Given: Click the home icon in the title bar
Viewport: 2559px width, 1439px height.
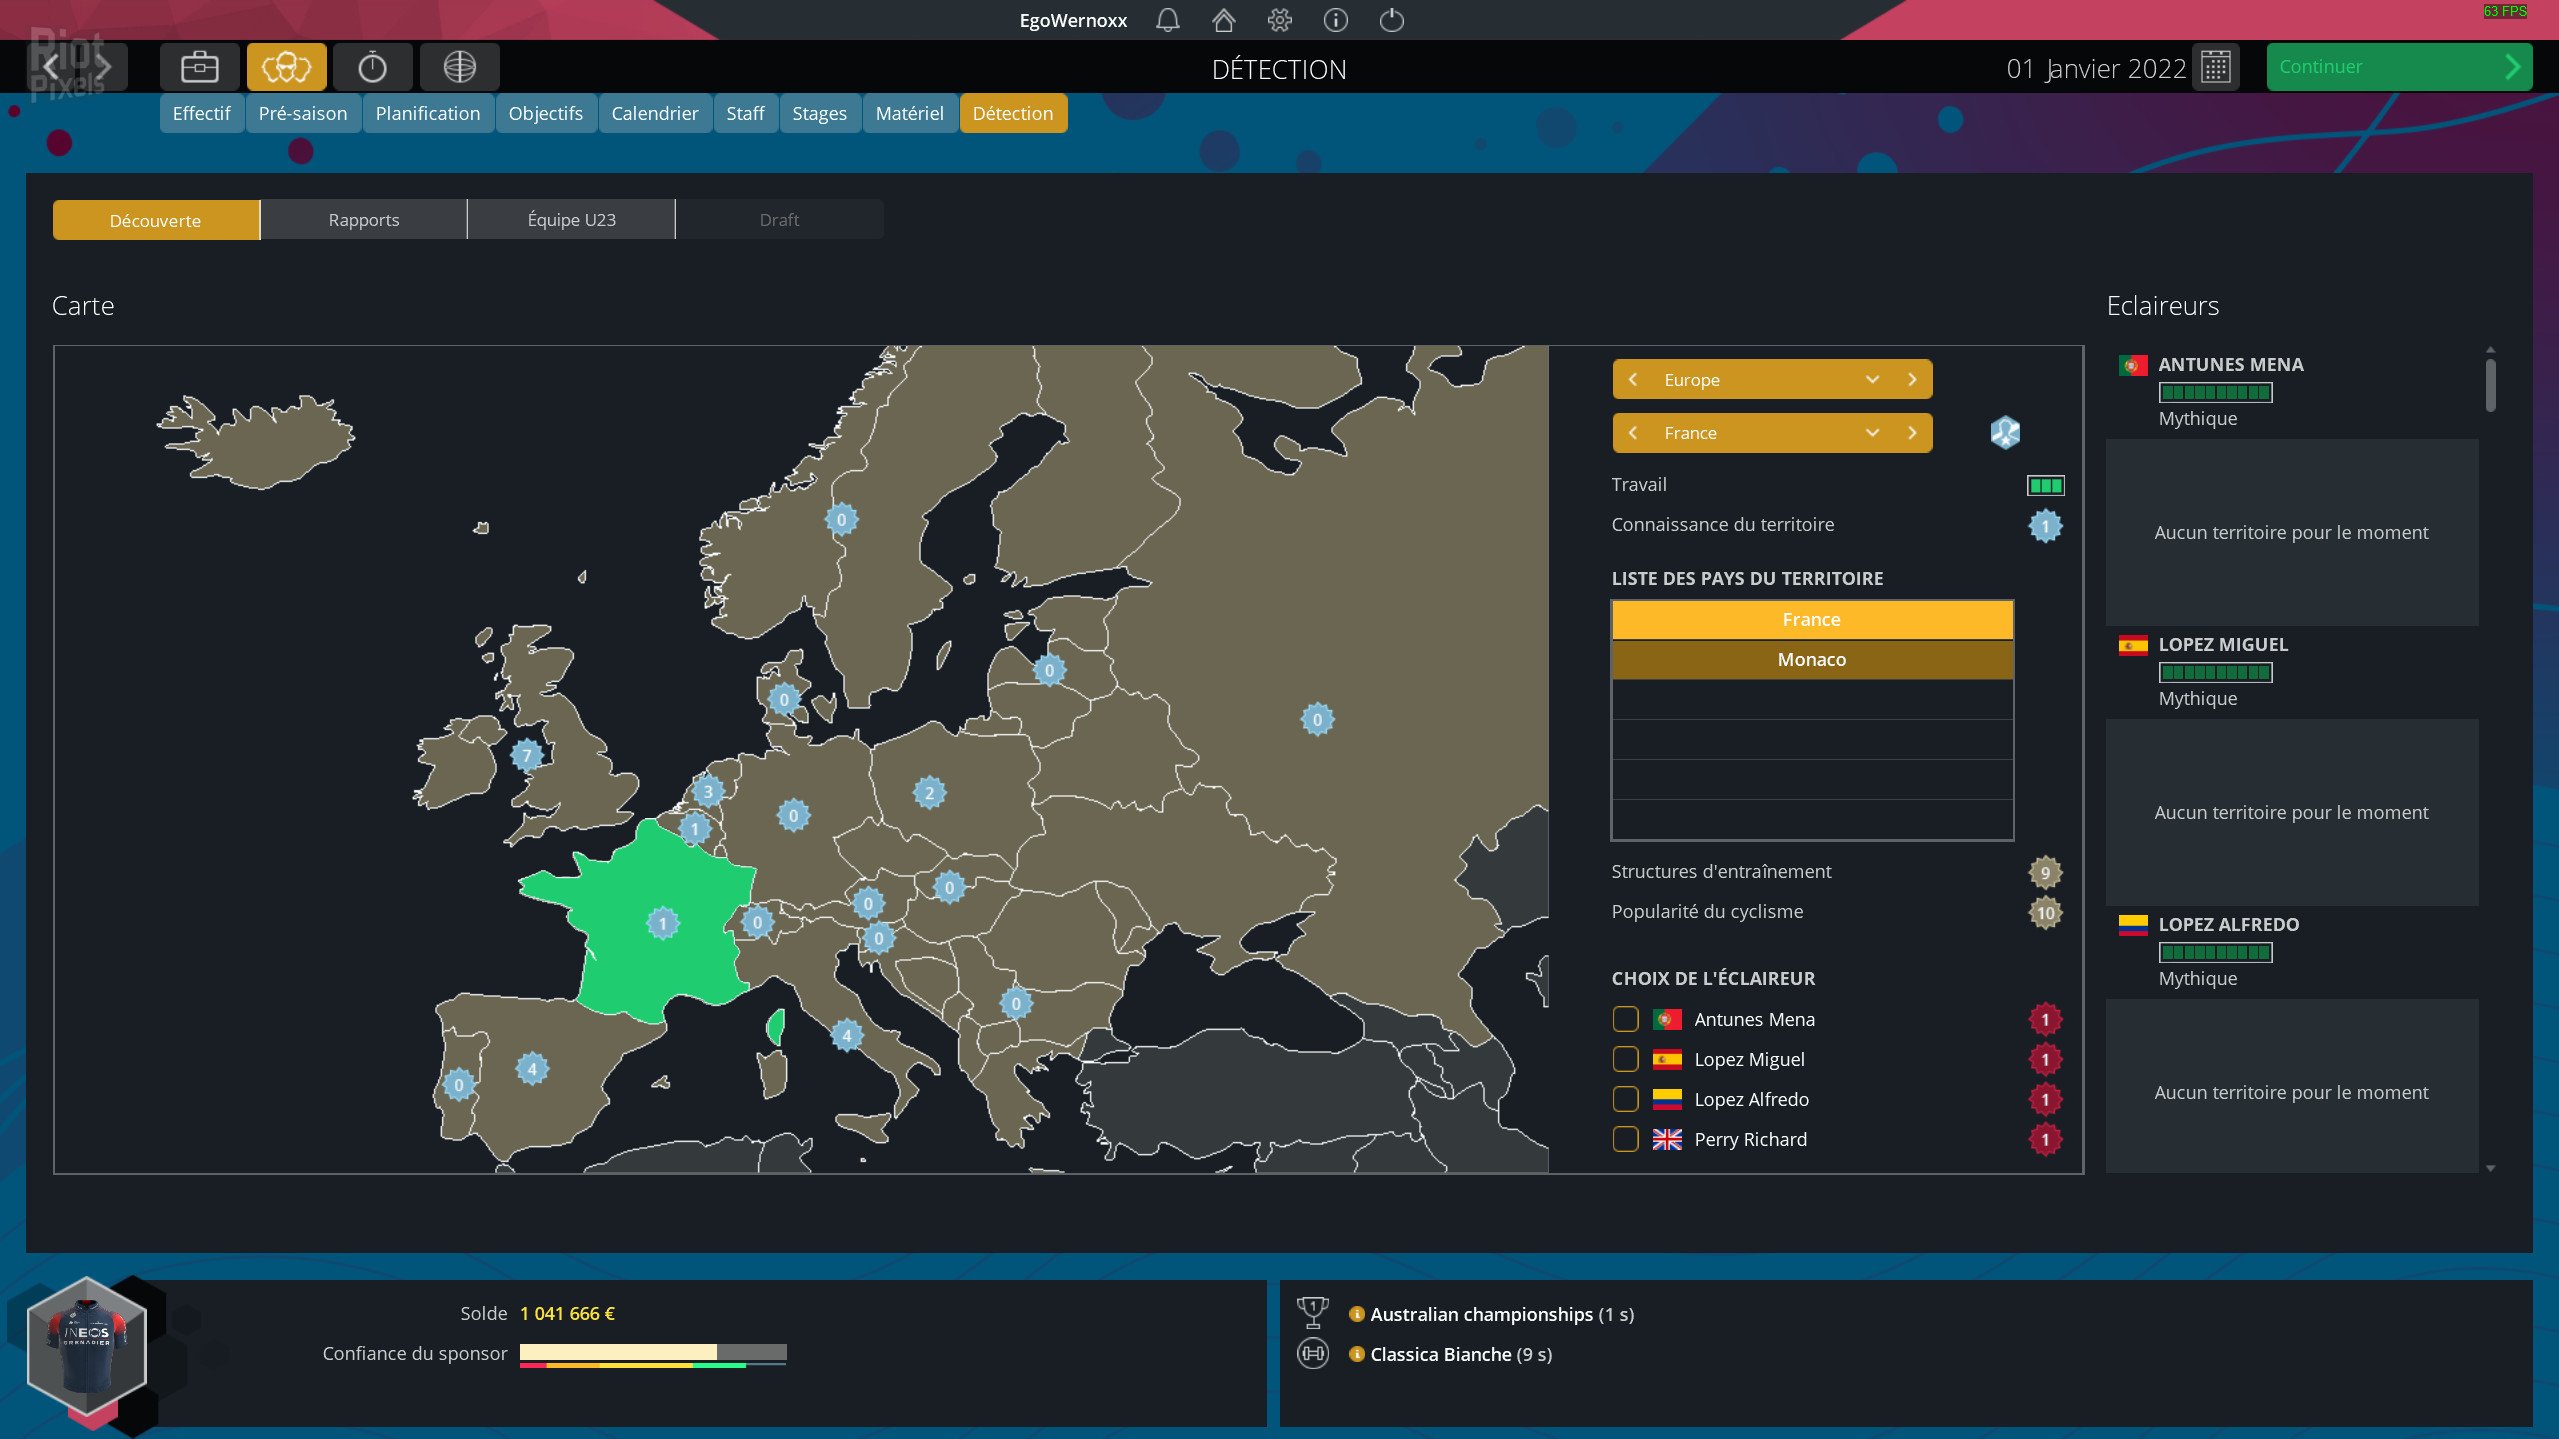Looking at the screenshot, I should tap(1223, 19).
